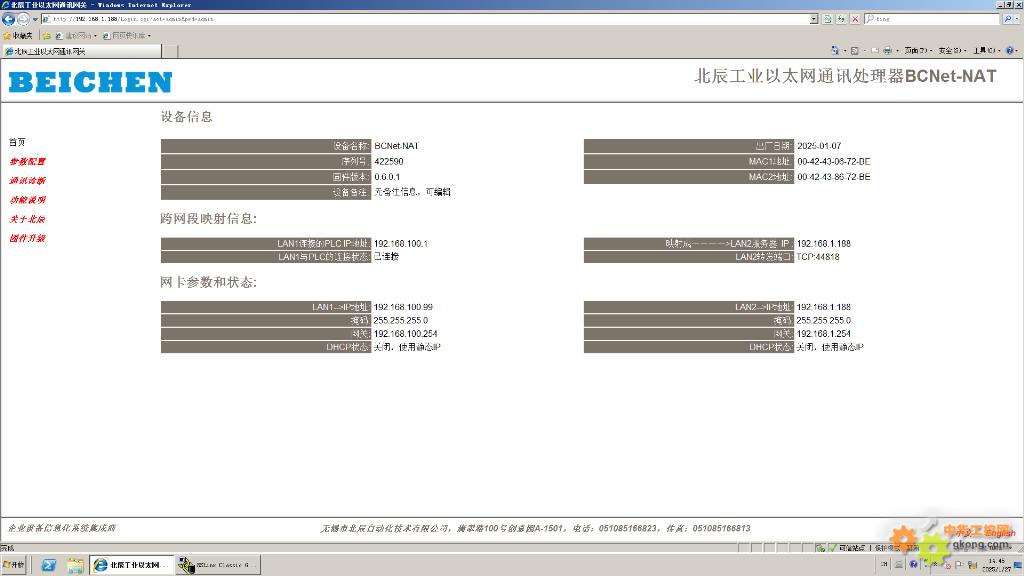Open the Suggested Sites favorites item

[x=76, y=35]
